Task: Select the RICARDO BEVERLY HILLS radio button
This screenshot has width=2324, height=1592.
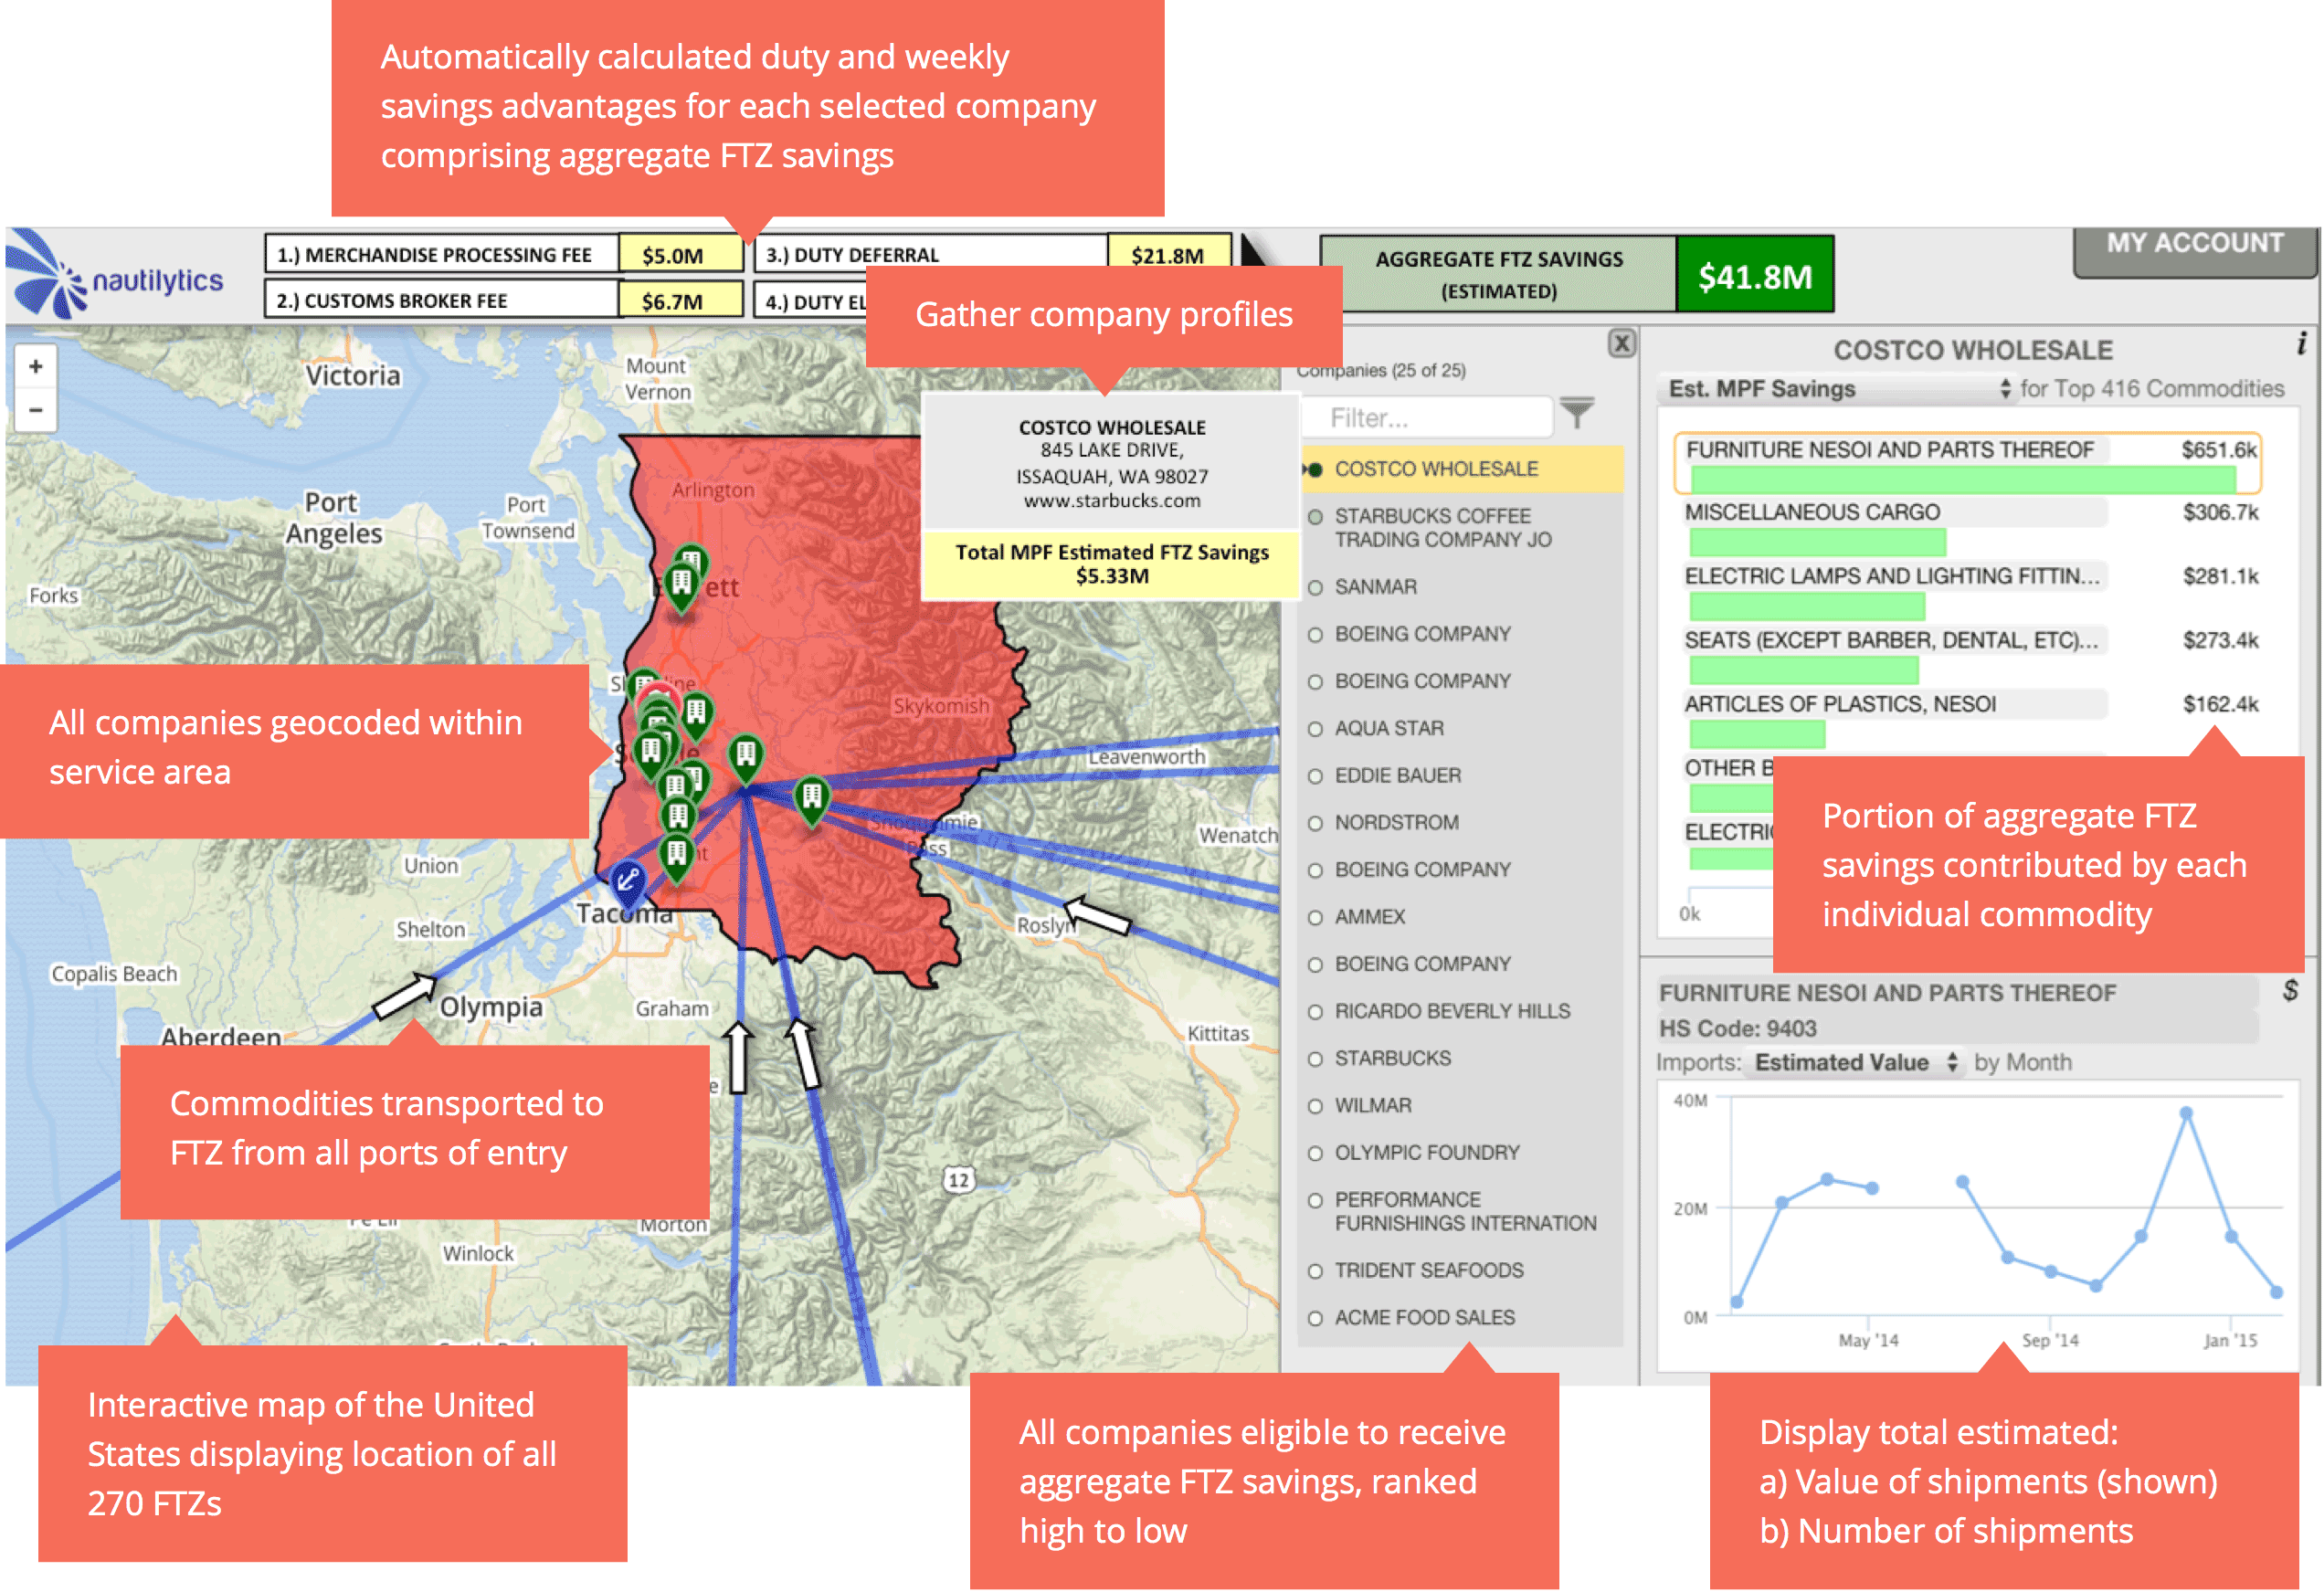Action: point(1315,1013)
